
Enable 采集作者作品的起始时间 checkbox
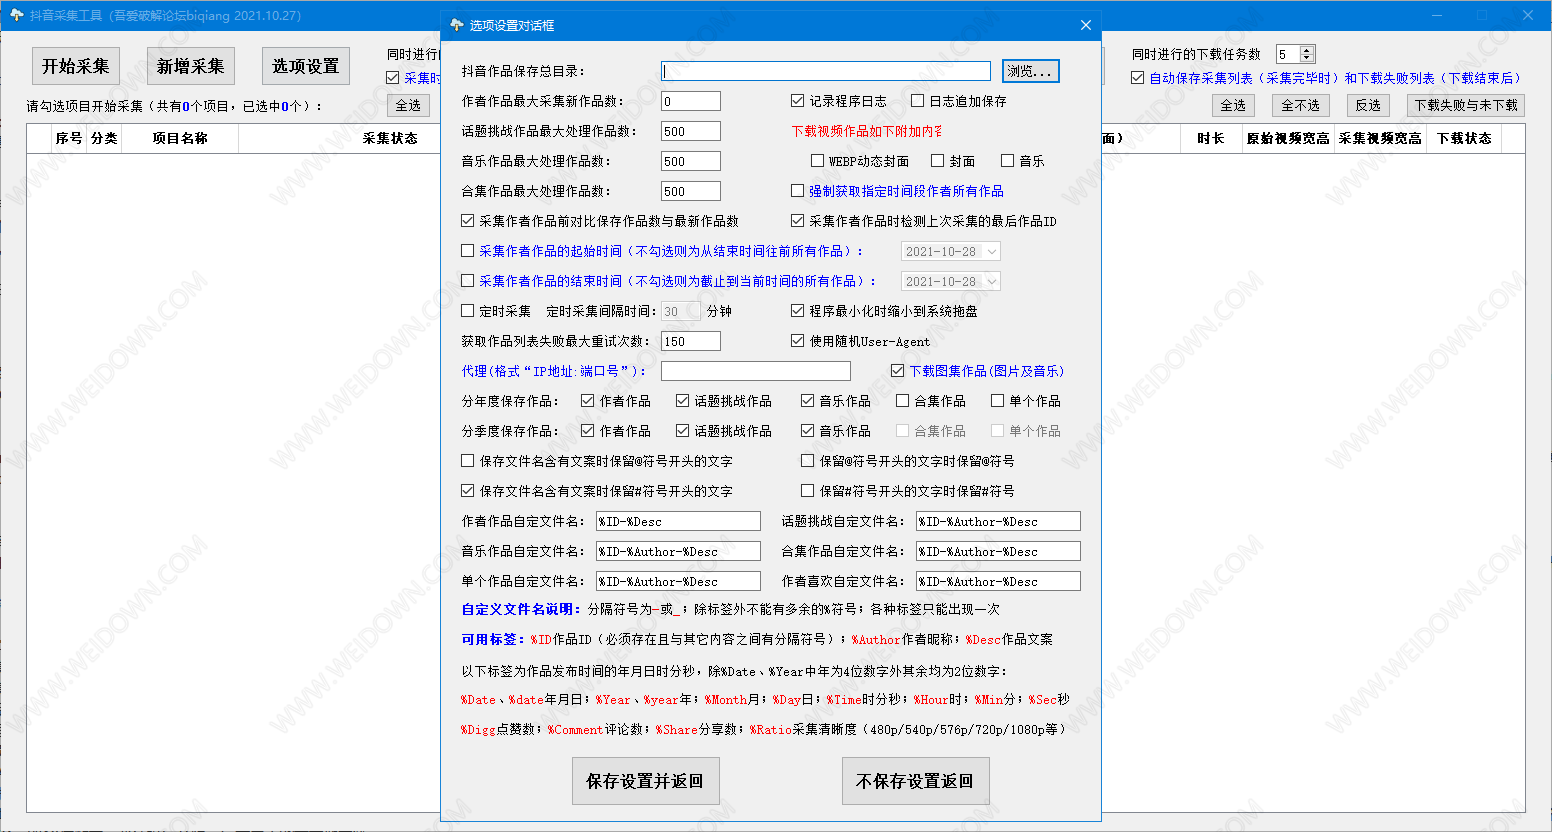(x=468, y=251)
